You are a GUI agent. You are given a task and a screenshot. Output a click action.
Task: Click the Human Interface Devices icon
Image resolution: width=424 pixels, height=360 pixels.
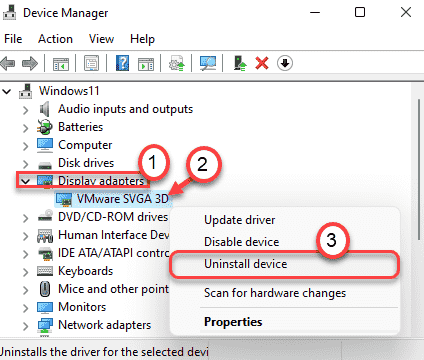pos(45,235)
